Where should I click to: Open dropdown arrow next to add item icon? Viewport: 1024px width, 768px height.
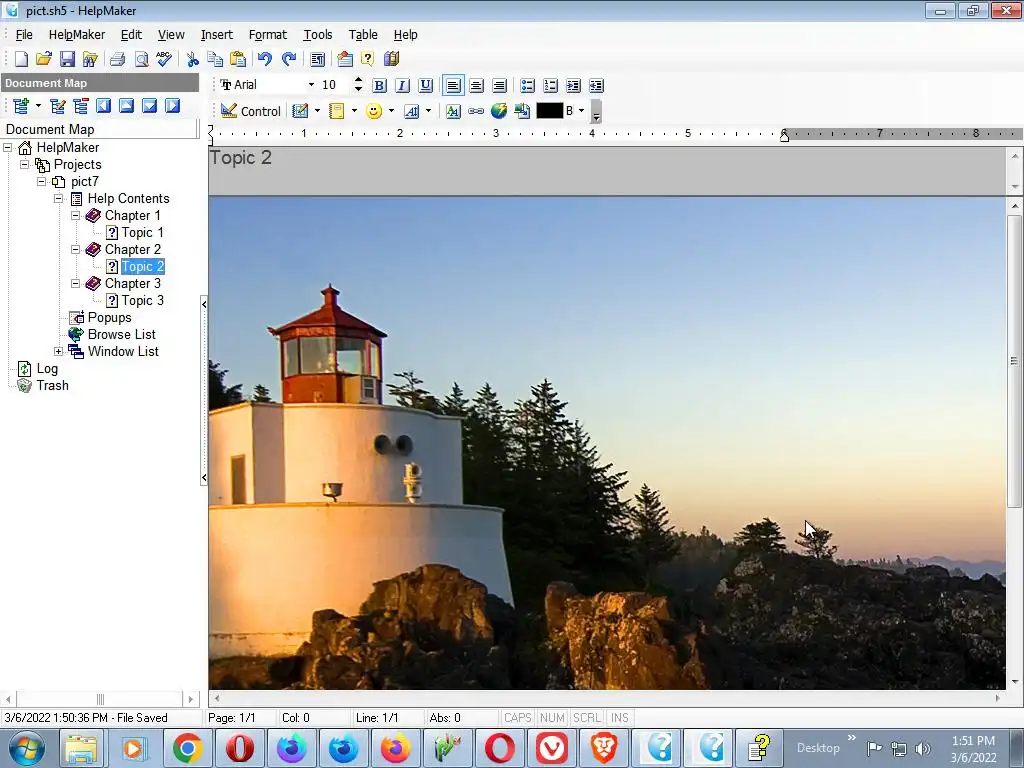point(38,106)
